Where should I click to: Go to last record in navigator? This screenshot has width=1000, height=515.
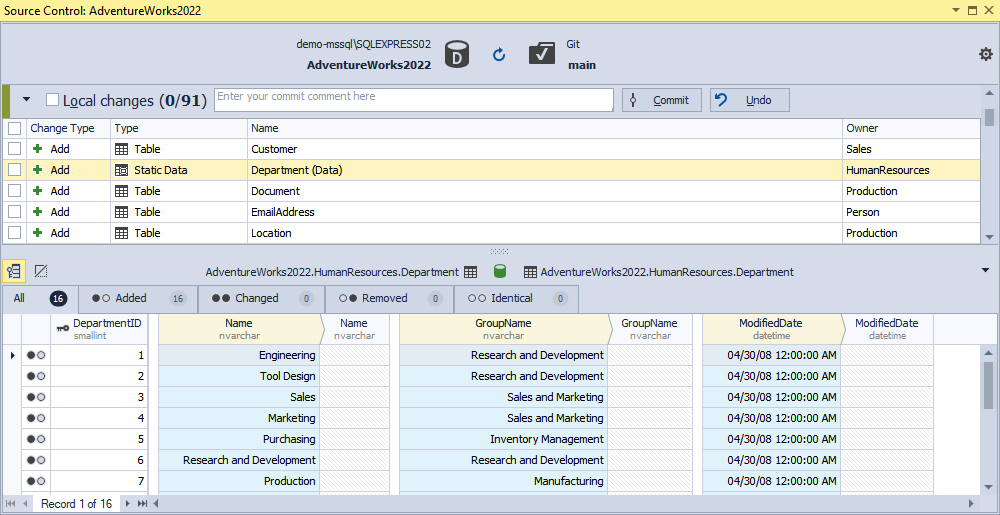tap(142, 504)
